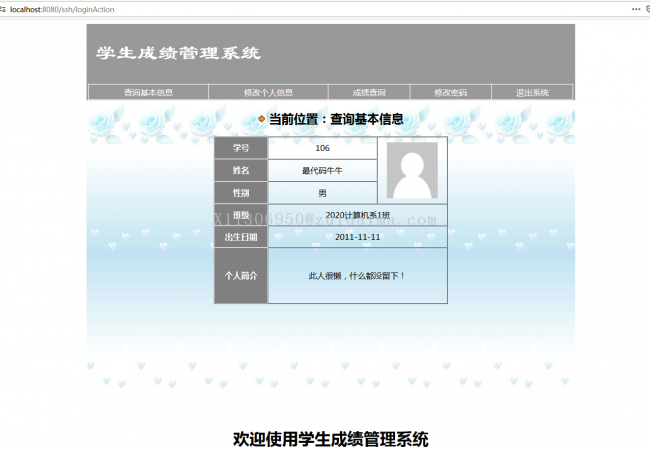Click the name value 最代码牛牛

point(322,171)
